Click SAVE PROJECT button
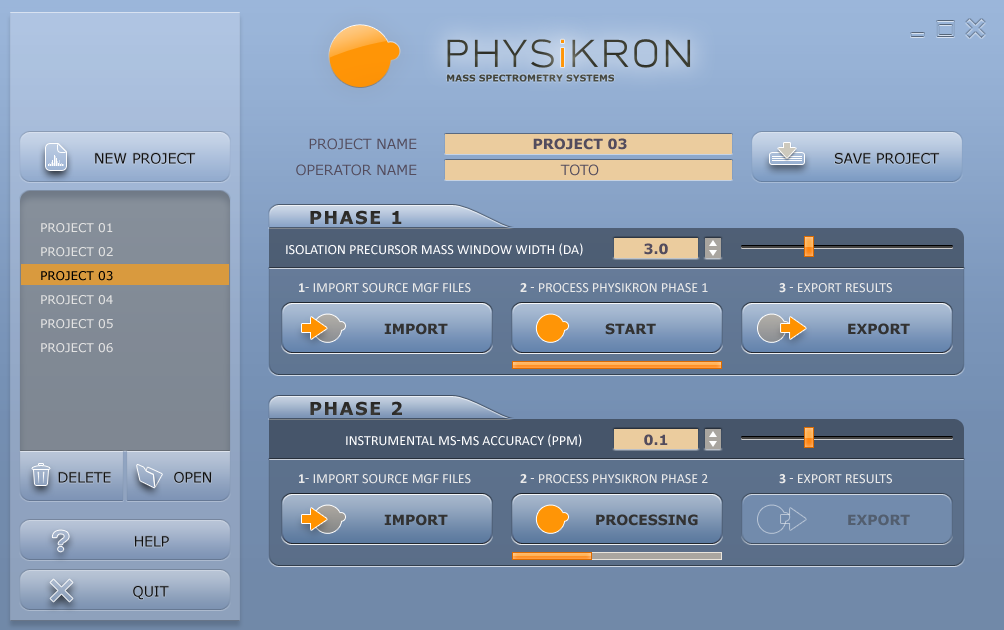 point(857,157)
